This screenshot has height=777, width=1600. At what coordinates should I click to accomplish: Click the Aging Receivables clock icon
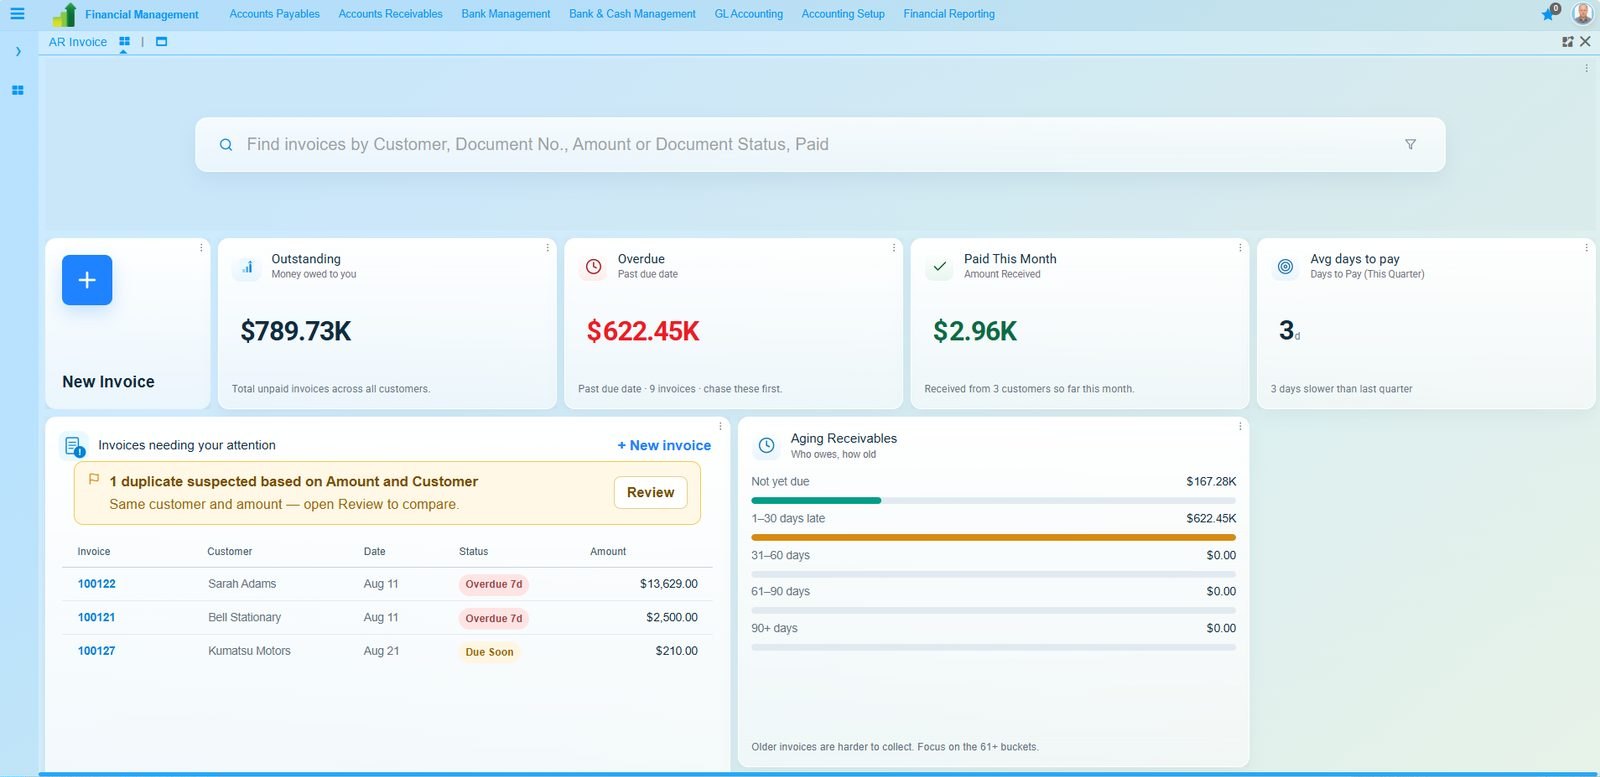click(766, 446)
